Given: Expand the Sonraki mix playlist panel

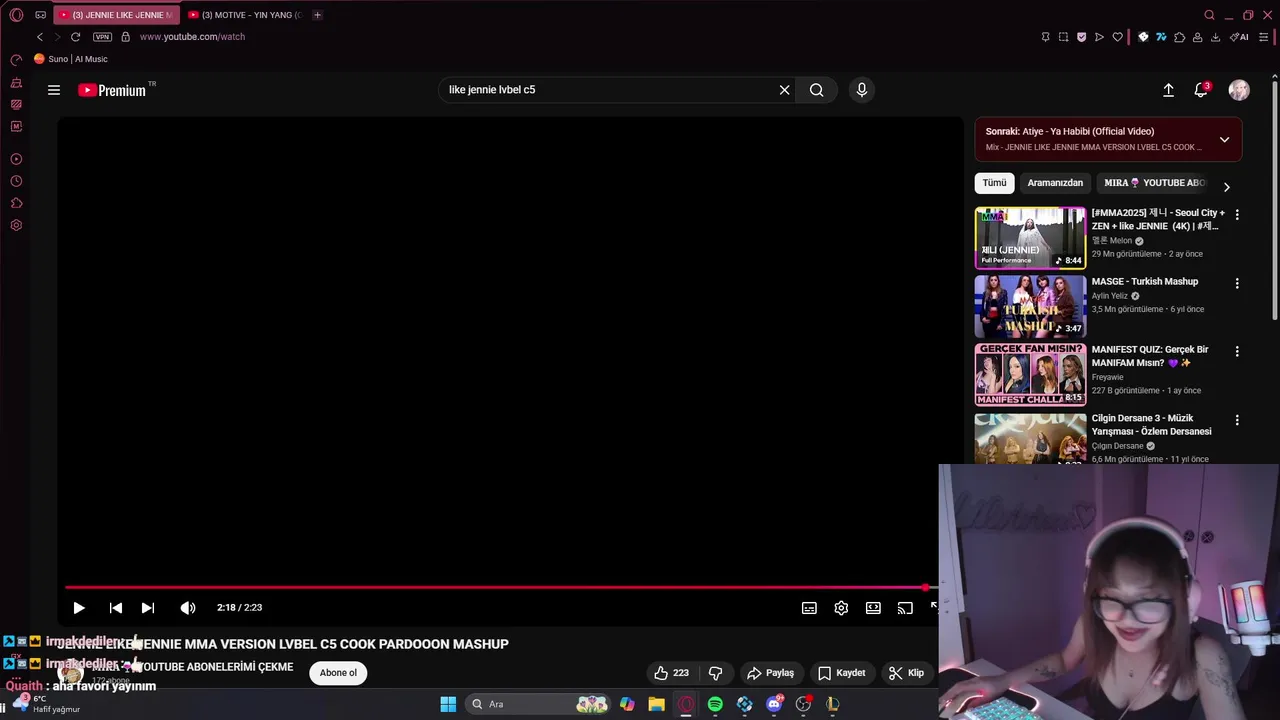Looking at the screenshot, I should [1224, 139].
